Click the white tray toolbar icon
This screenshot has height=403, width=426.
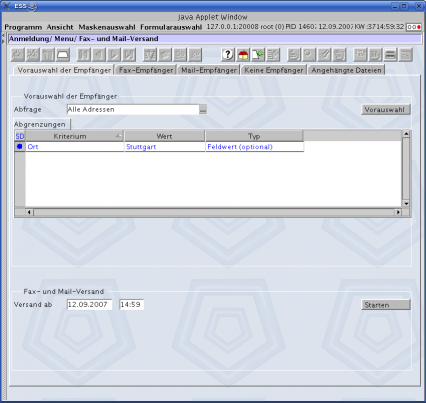(63, 54)
